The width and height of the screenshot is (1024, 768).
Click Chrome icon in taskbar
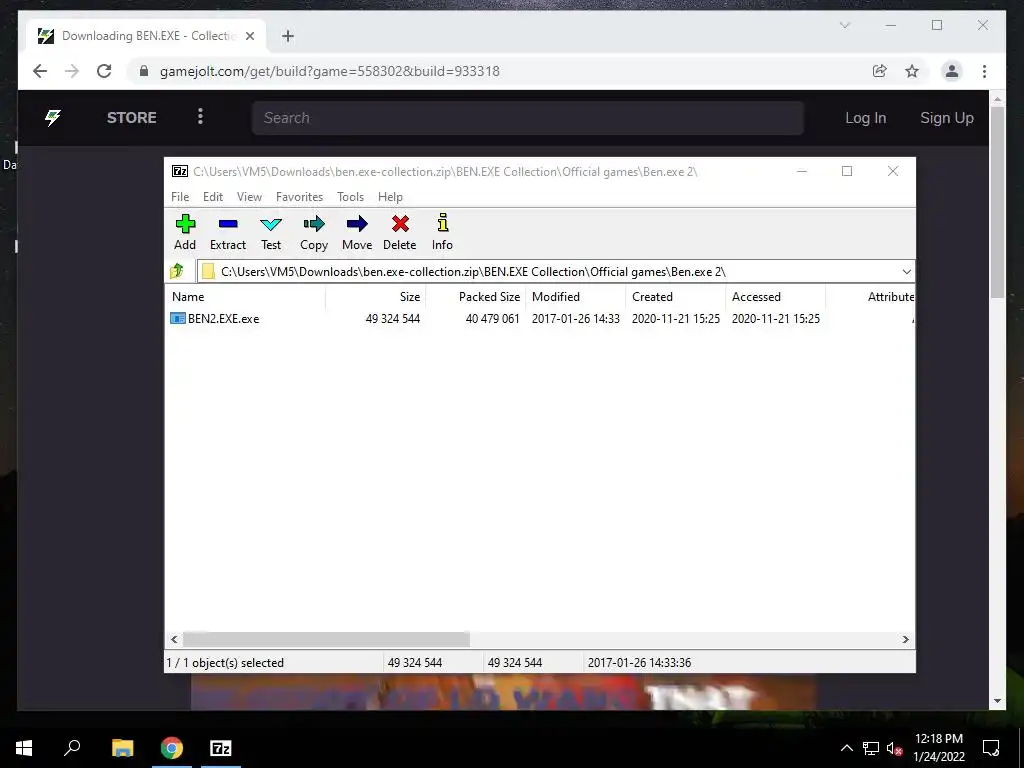click(x=172, y=748)
